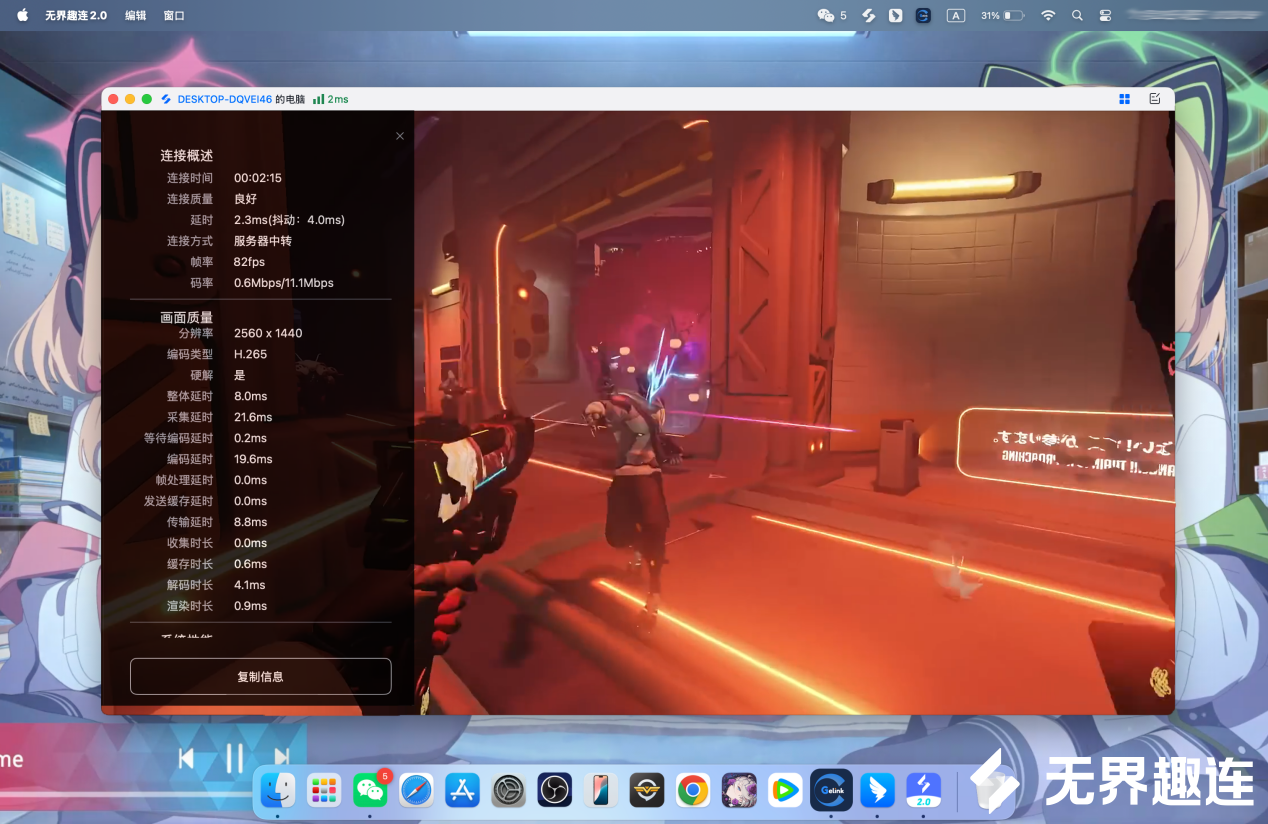Open the anime character game icon in Dock
The height and width of the screenshot is (824, 1268).
tap(739, 790)
